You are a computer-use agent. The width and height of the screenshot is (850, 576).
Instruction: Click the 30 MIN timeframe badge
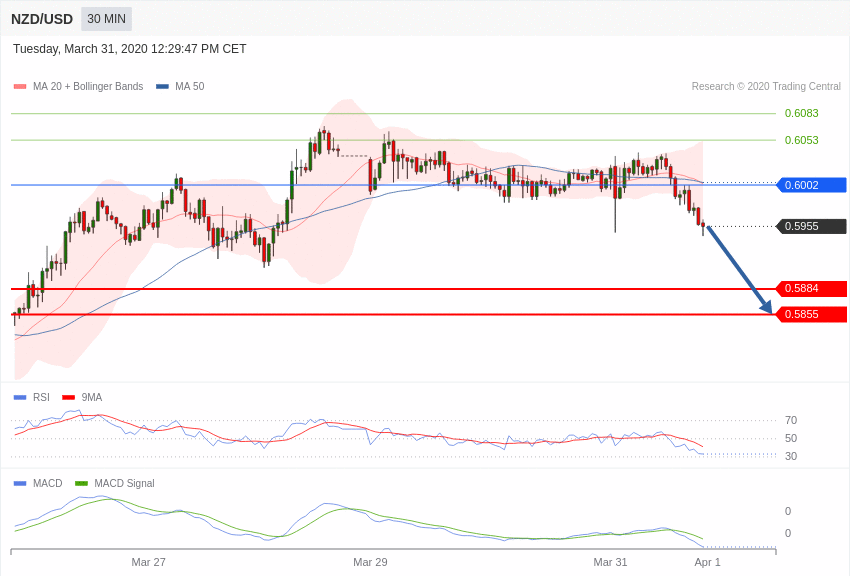(106, 19)
